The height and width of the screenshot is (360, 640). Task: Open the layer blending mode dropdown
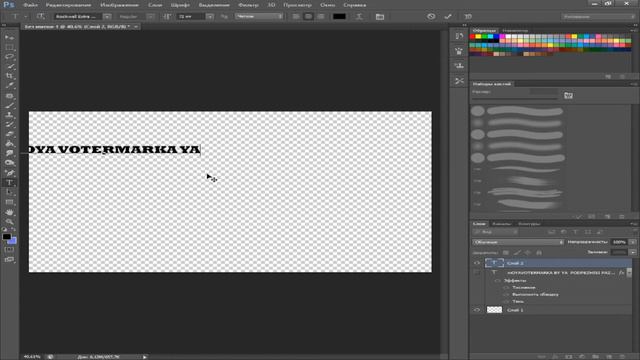pyautogui.click(x=518, y=242)
